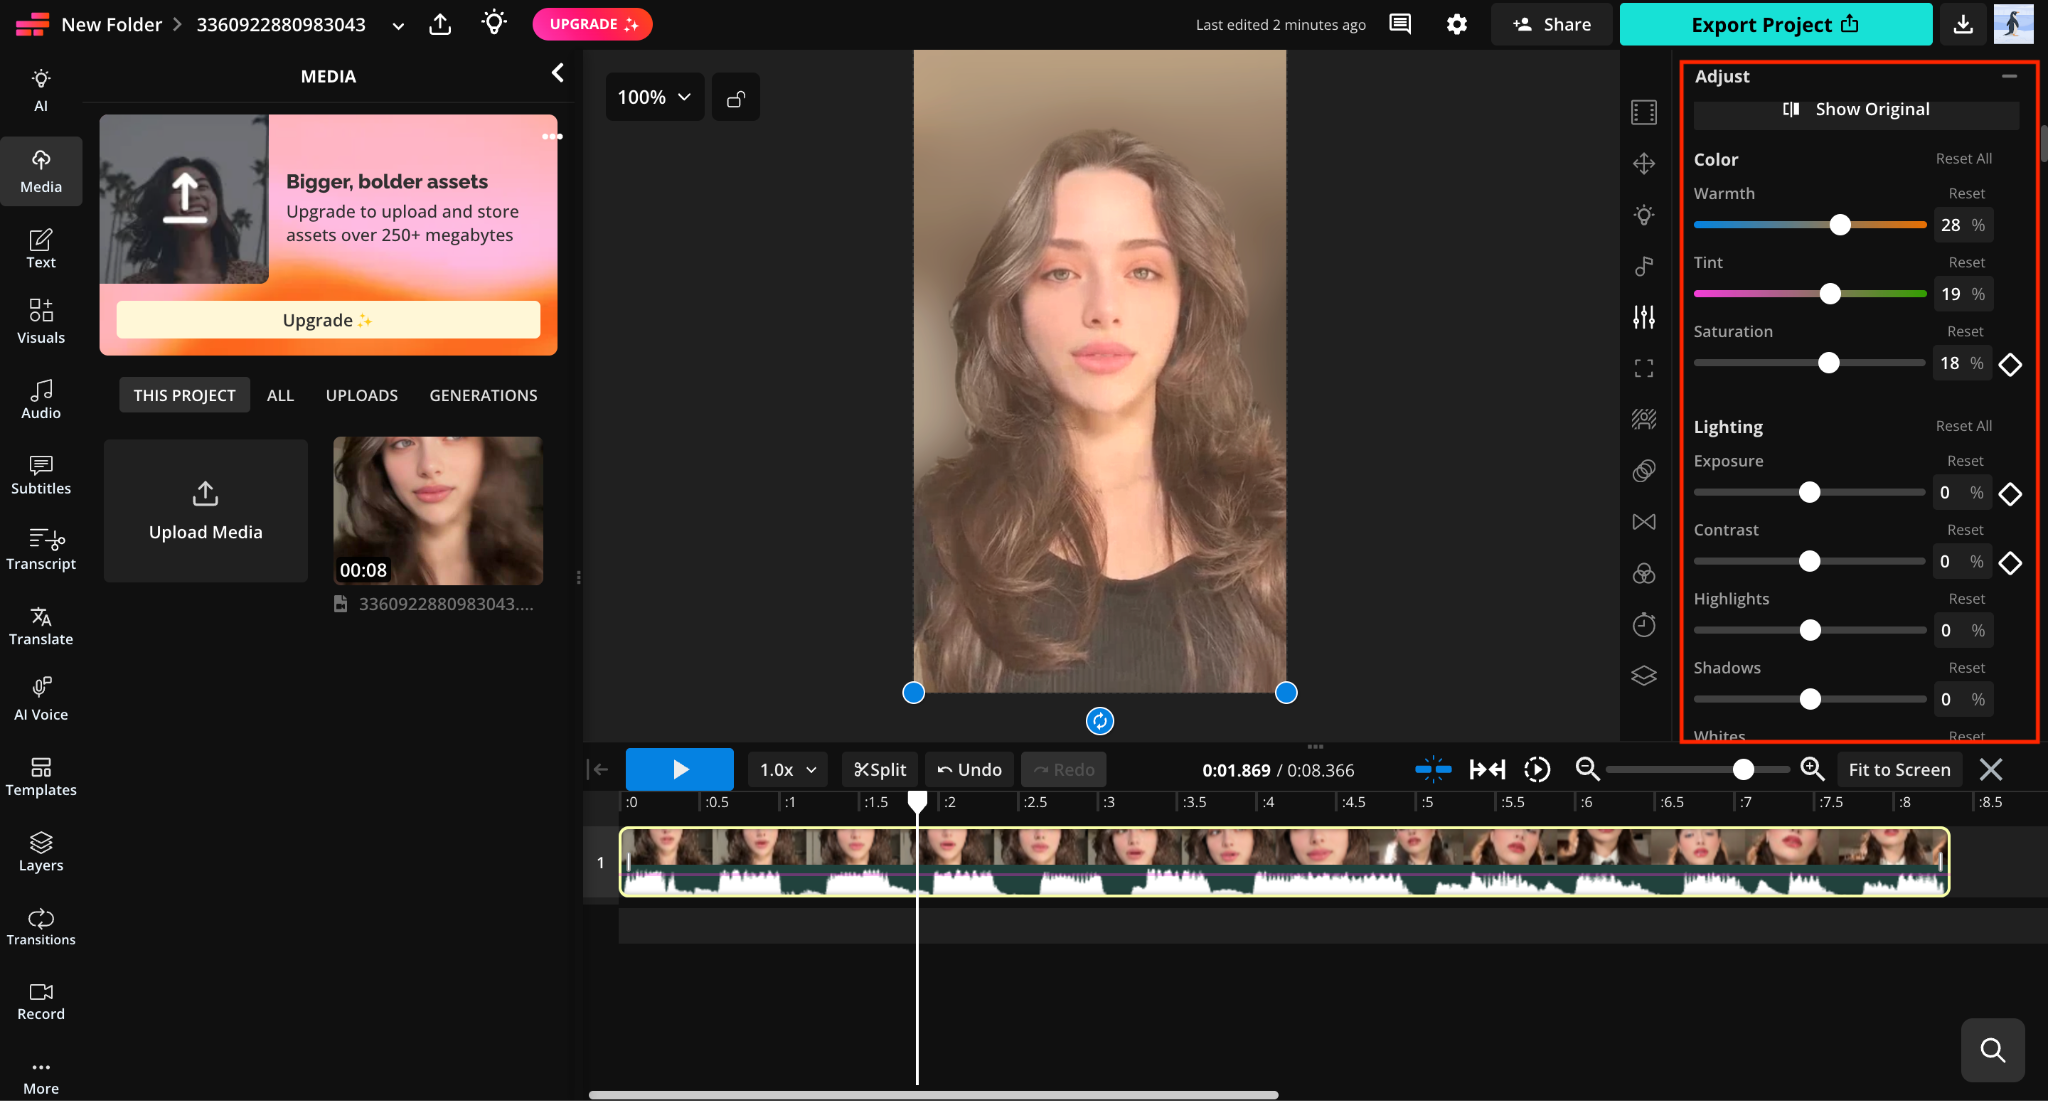Open the Text sidebar tool
This screenshot has width=2048, height=1101.
coord(41,248)
